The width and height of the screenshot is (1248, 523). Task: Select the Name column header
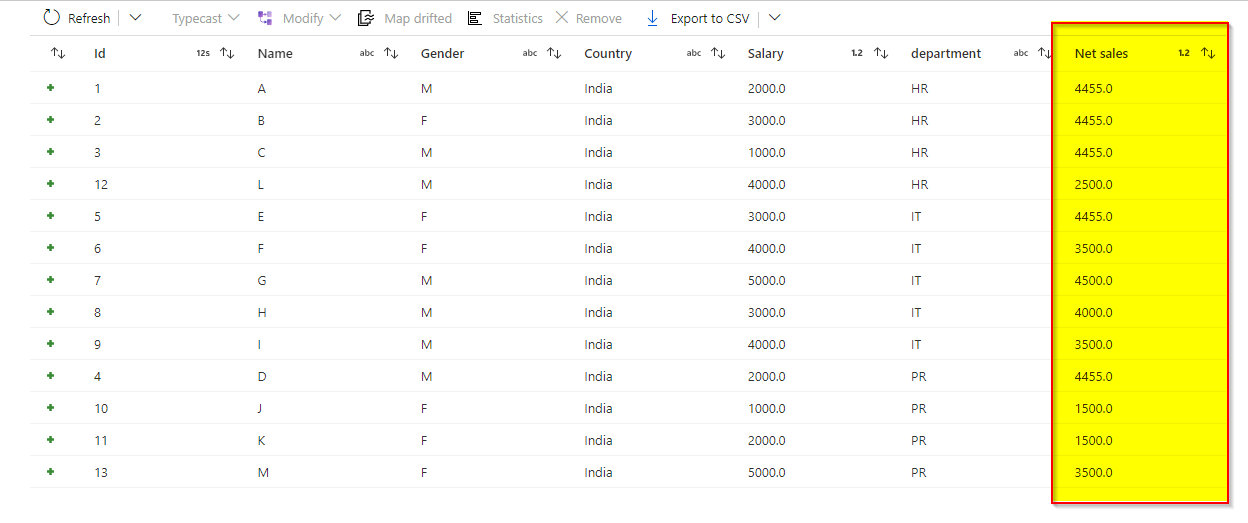pyautogui.click(x=275, y=54)
